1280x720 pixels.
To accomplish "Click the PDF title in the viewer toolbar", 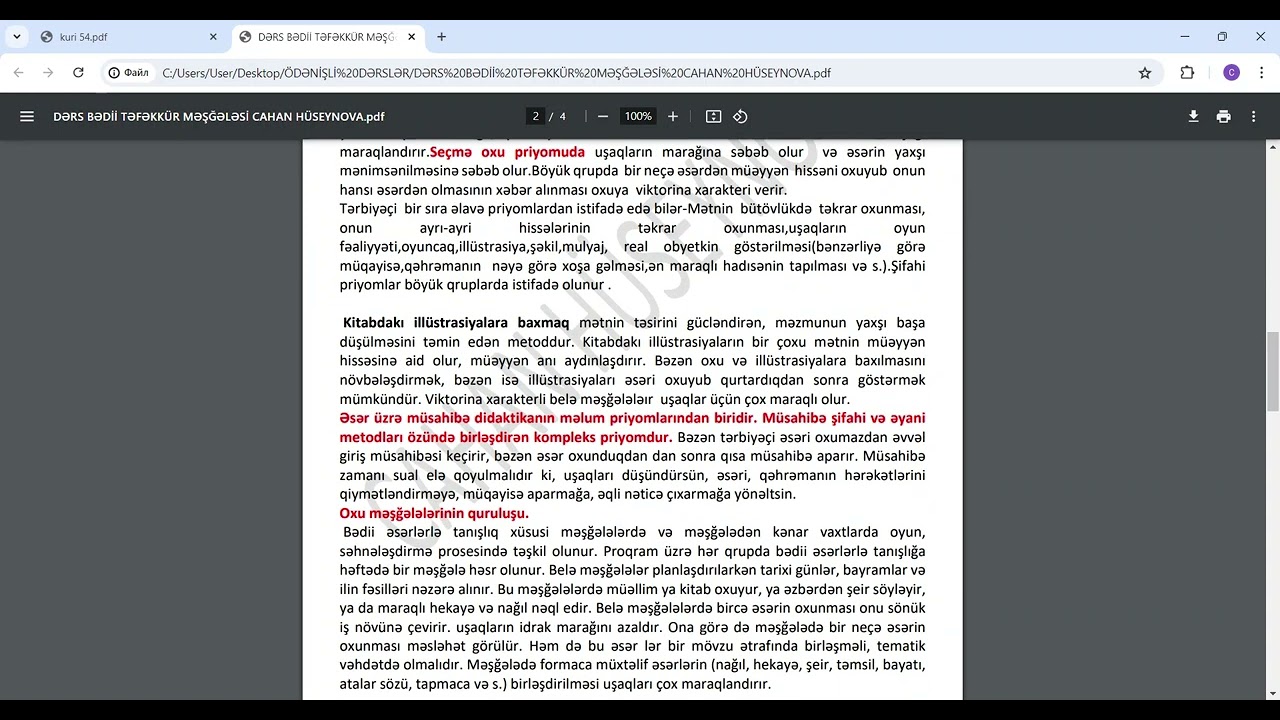I will 219,116.
